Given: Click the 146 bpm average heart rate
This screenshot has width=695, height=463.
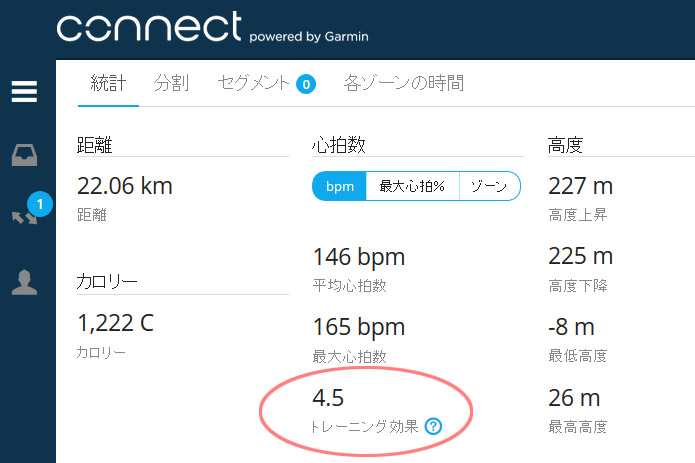Looking at the screenshot, I should (x=359, y=257).
